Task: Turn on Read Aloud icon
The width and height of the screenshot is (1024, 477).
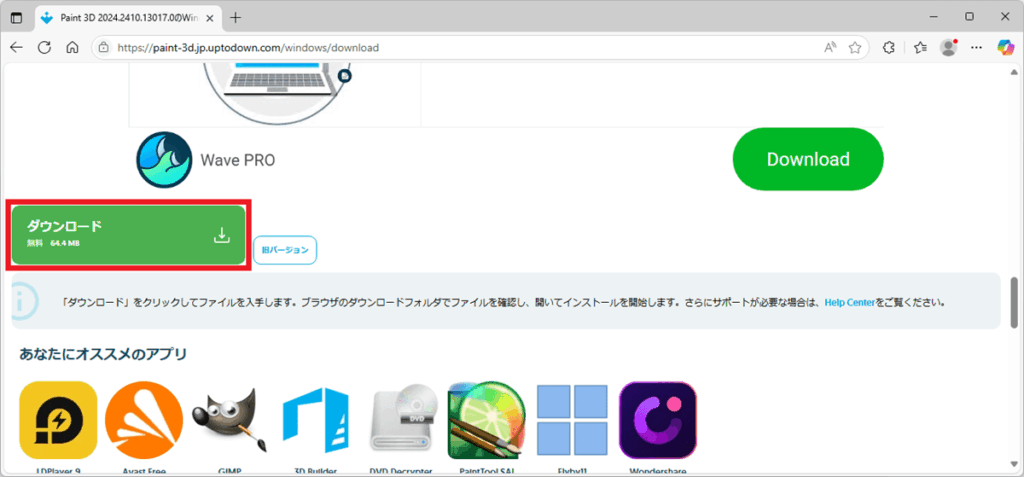Action: pos(830,48)
